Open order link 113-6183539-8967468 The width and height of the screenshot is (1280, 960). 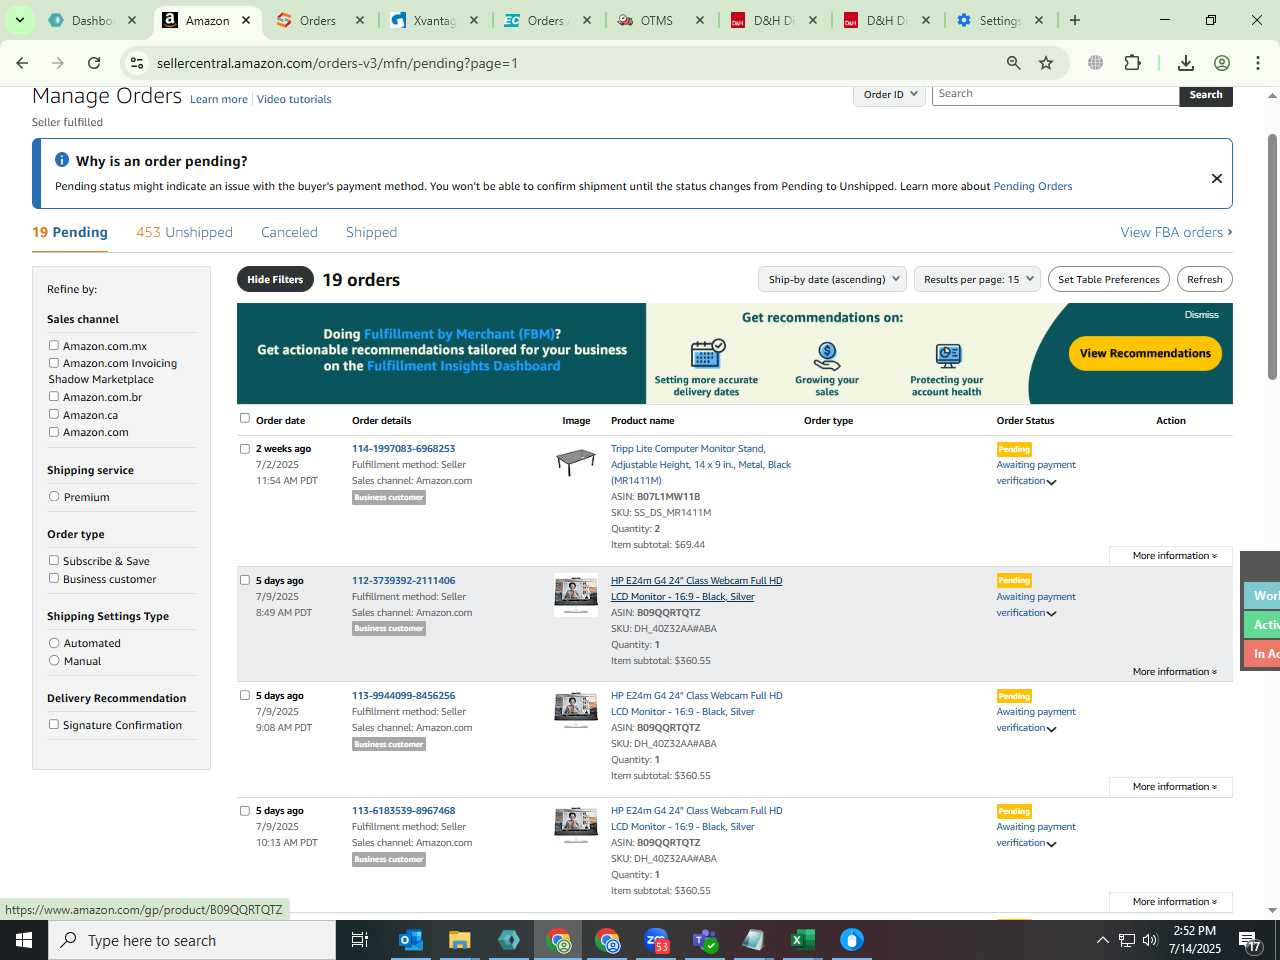[403, 811]
